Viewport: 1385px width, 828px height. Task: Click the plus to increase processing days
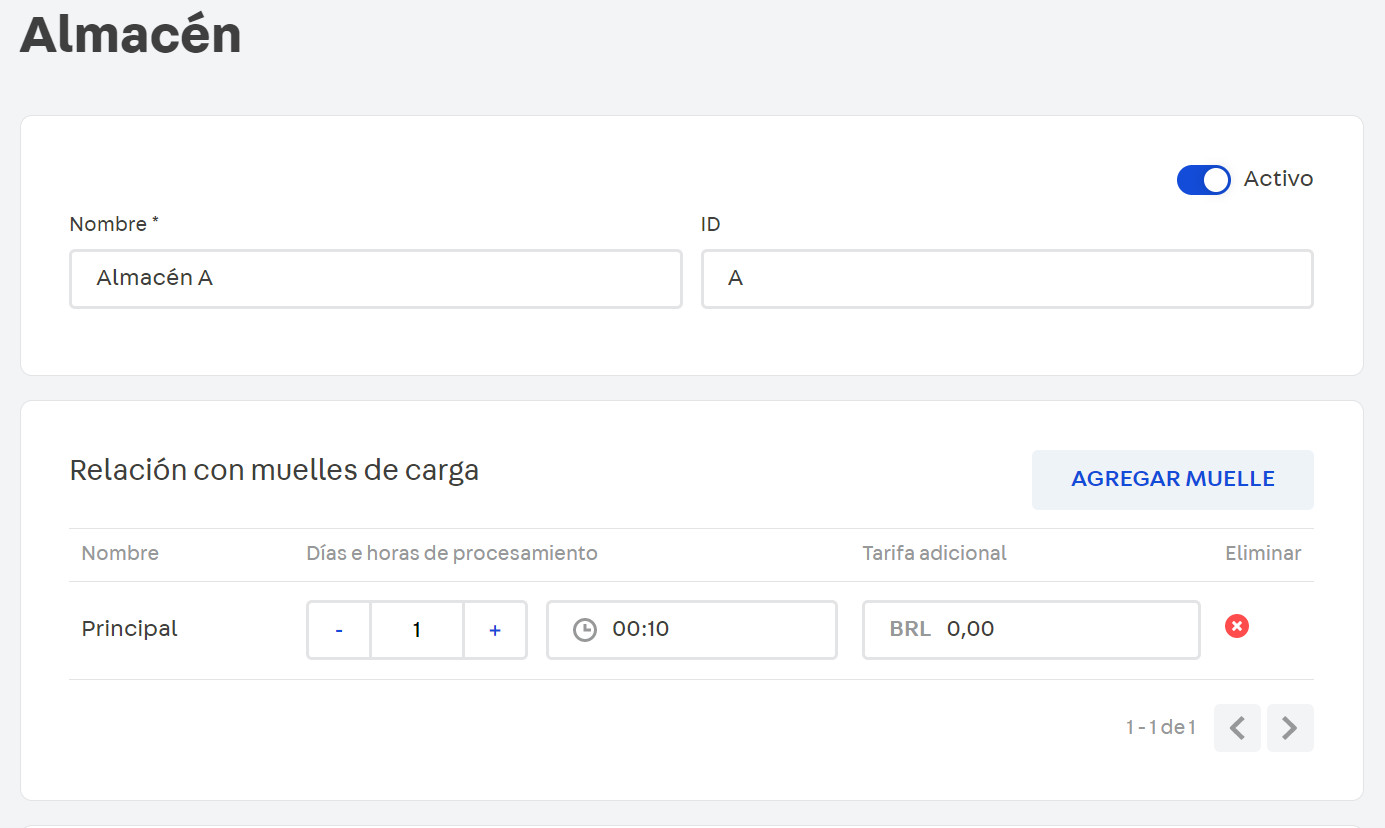[495, 629]
